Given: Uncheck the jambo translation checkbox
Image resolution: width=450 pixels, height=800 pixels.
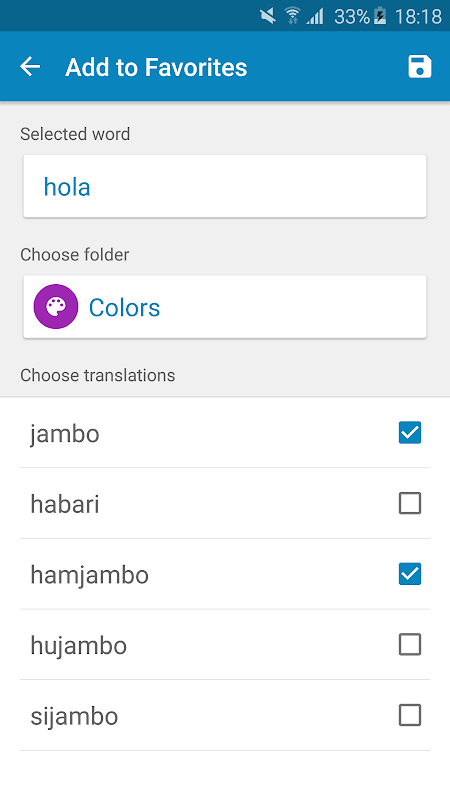Looking at the screenshot, I should (x=410, y=433).
